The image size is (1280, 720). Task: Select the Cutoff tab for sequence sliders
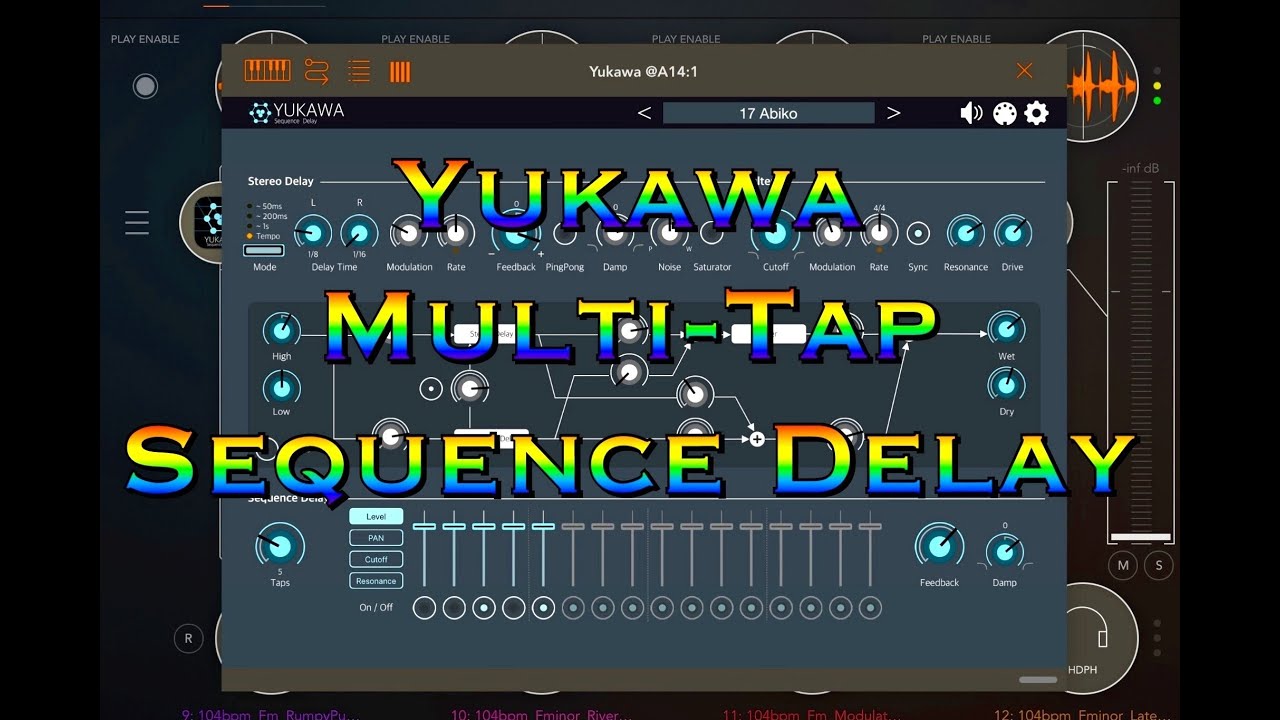pyautogui.click(x=376, y=559)
